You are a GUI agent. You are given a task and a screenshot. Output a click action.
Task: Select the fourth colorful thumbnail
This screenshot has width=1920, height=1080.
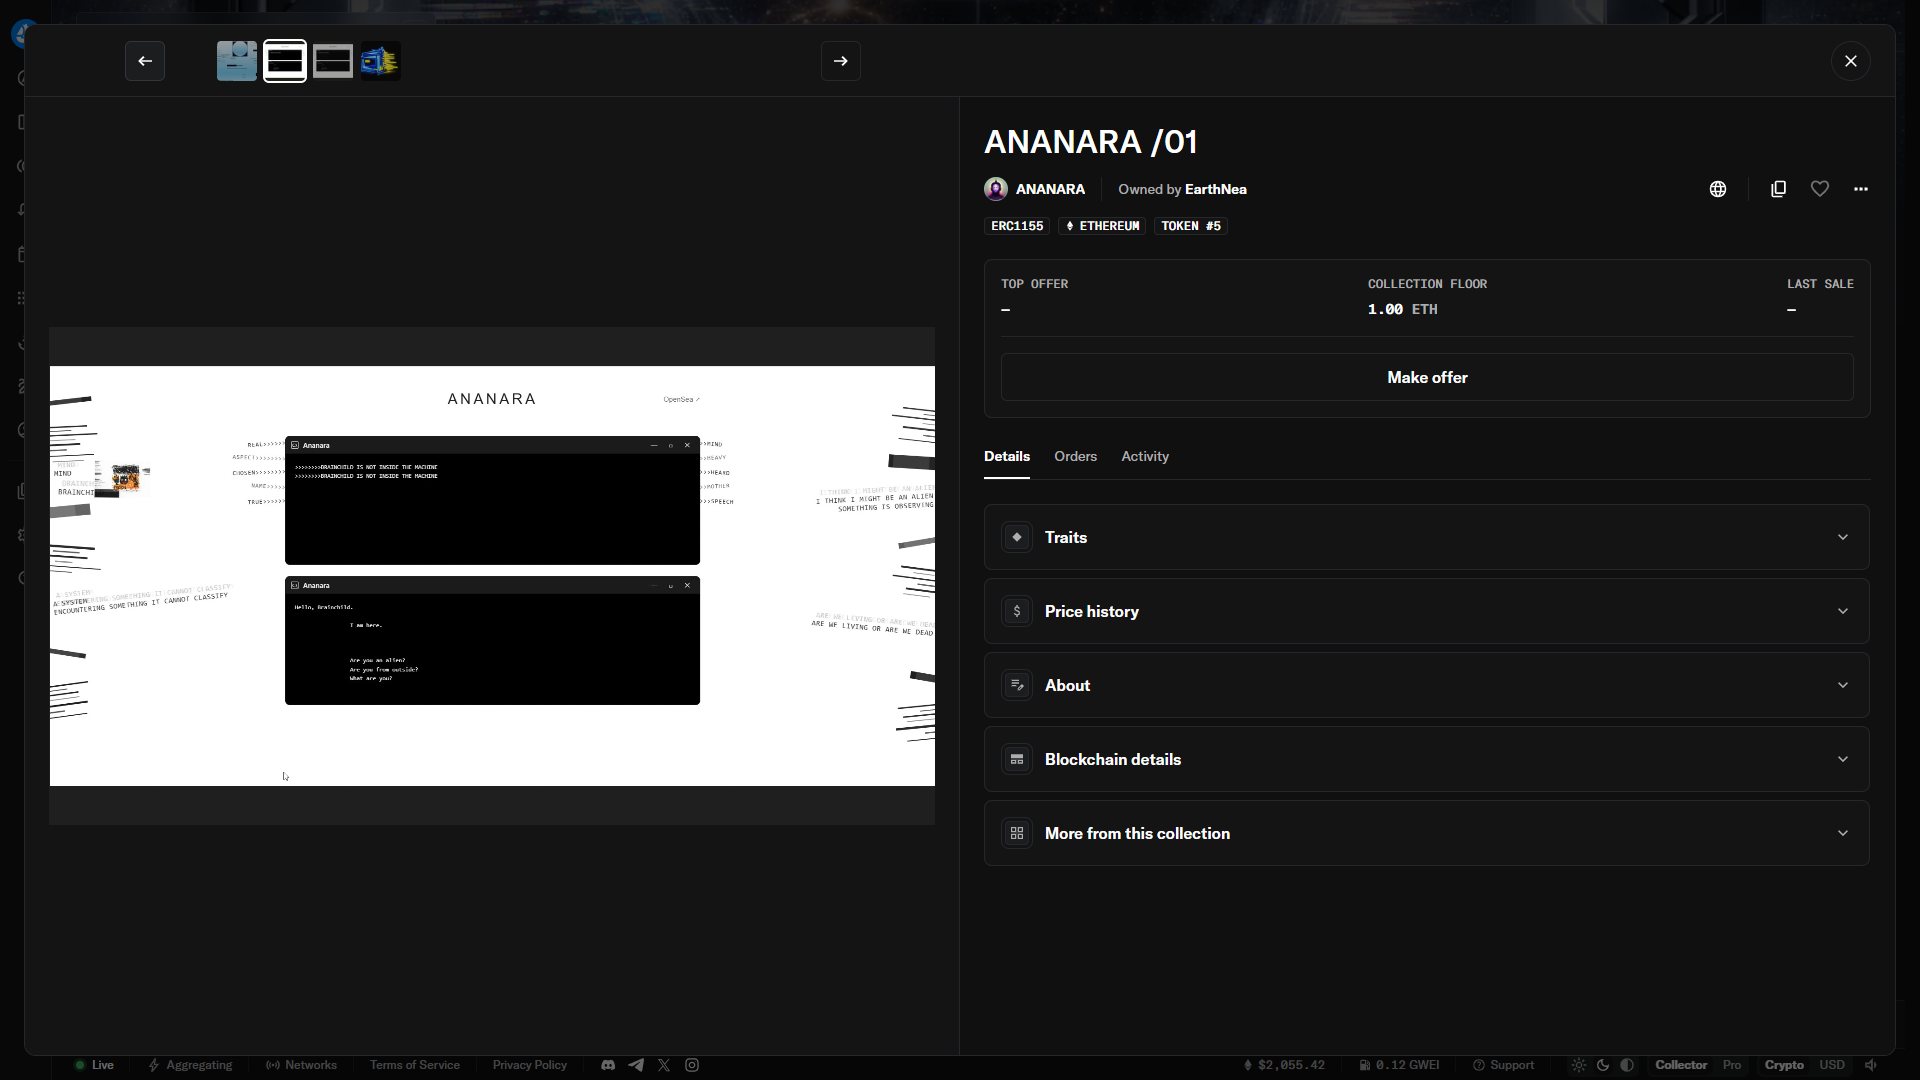[380, 61]
